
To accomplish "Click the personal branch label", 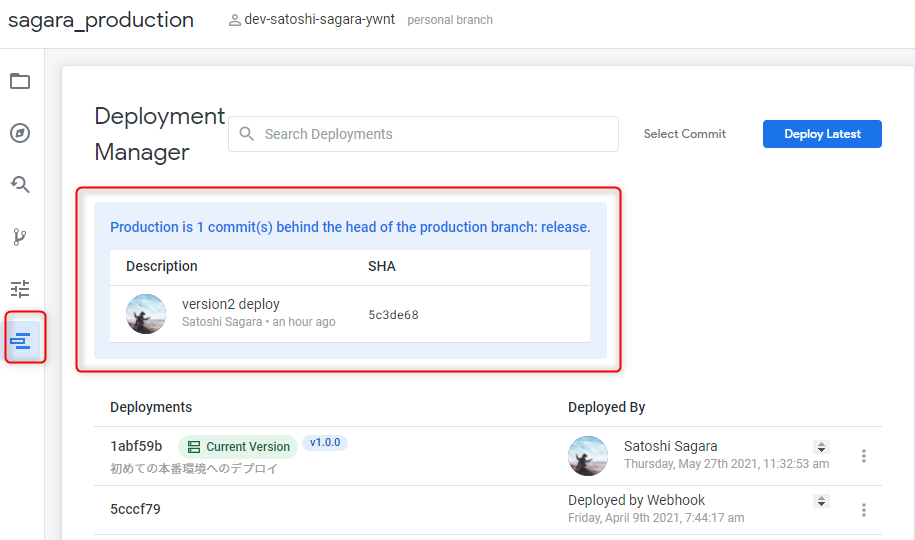I will point(450,20).
